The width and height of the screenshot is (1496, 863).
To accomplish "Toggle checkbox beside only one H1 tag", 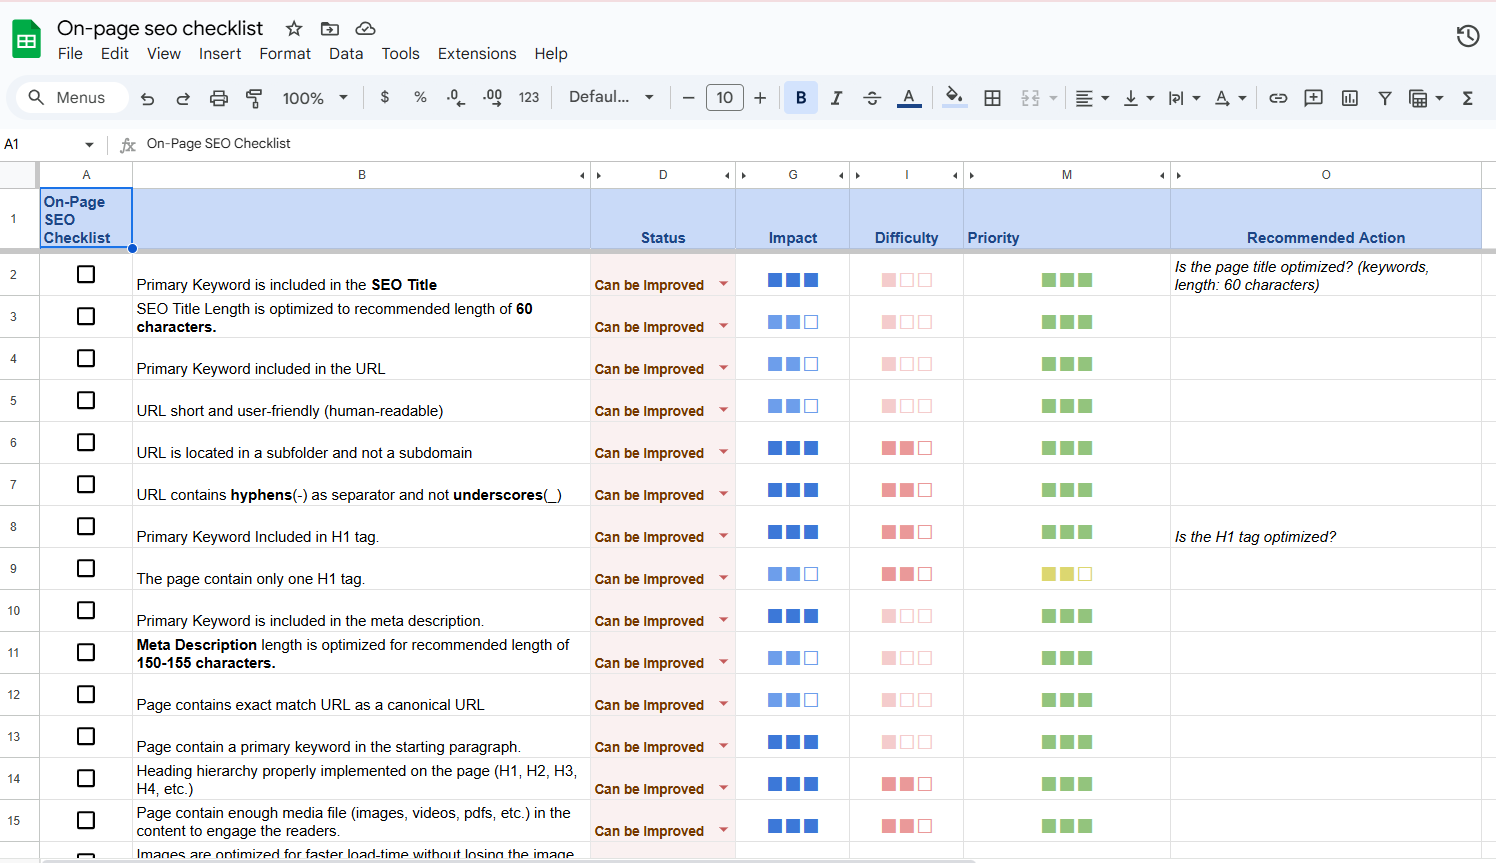I will click(86, 568).
